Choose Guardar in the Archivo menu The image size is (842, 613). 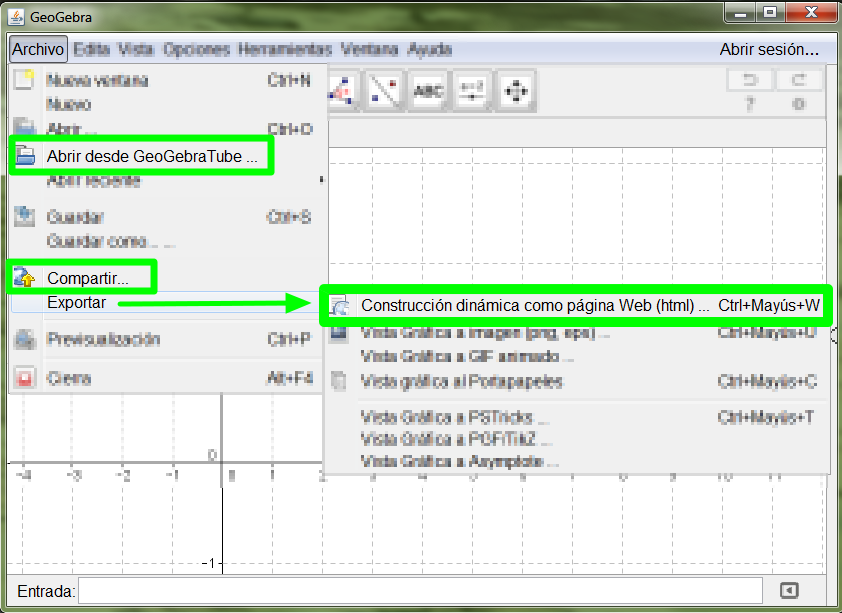168,217
